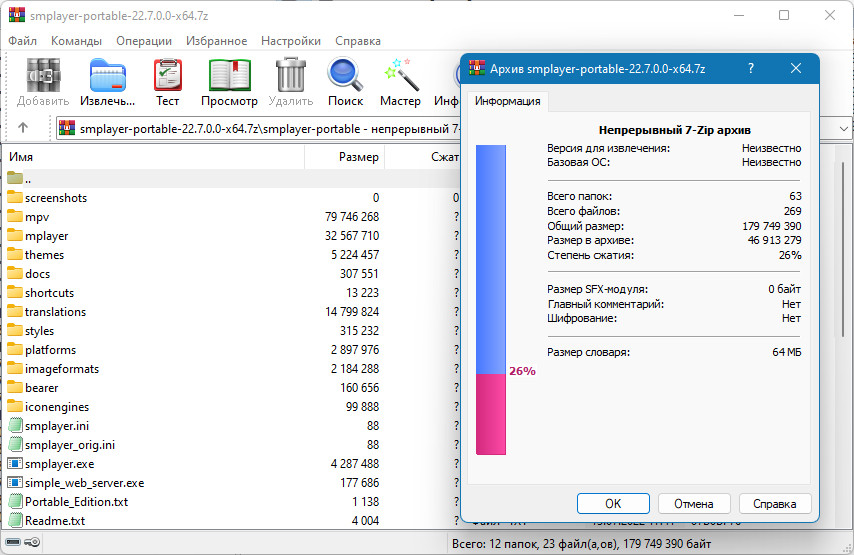Select the platforms folder row
Image resolution: width=854 pixels, height=555 pixels.
[231, 350]
